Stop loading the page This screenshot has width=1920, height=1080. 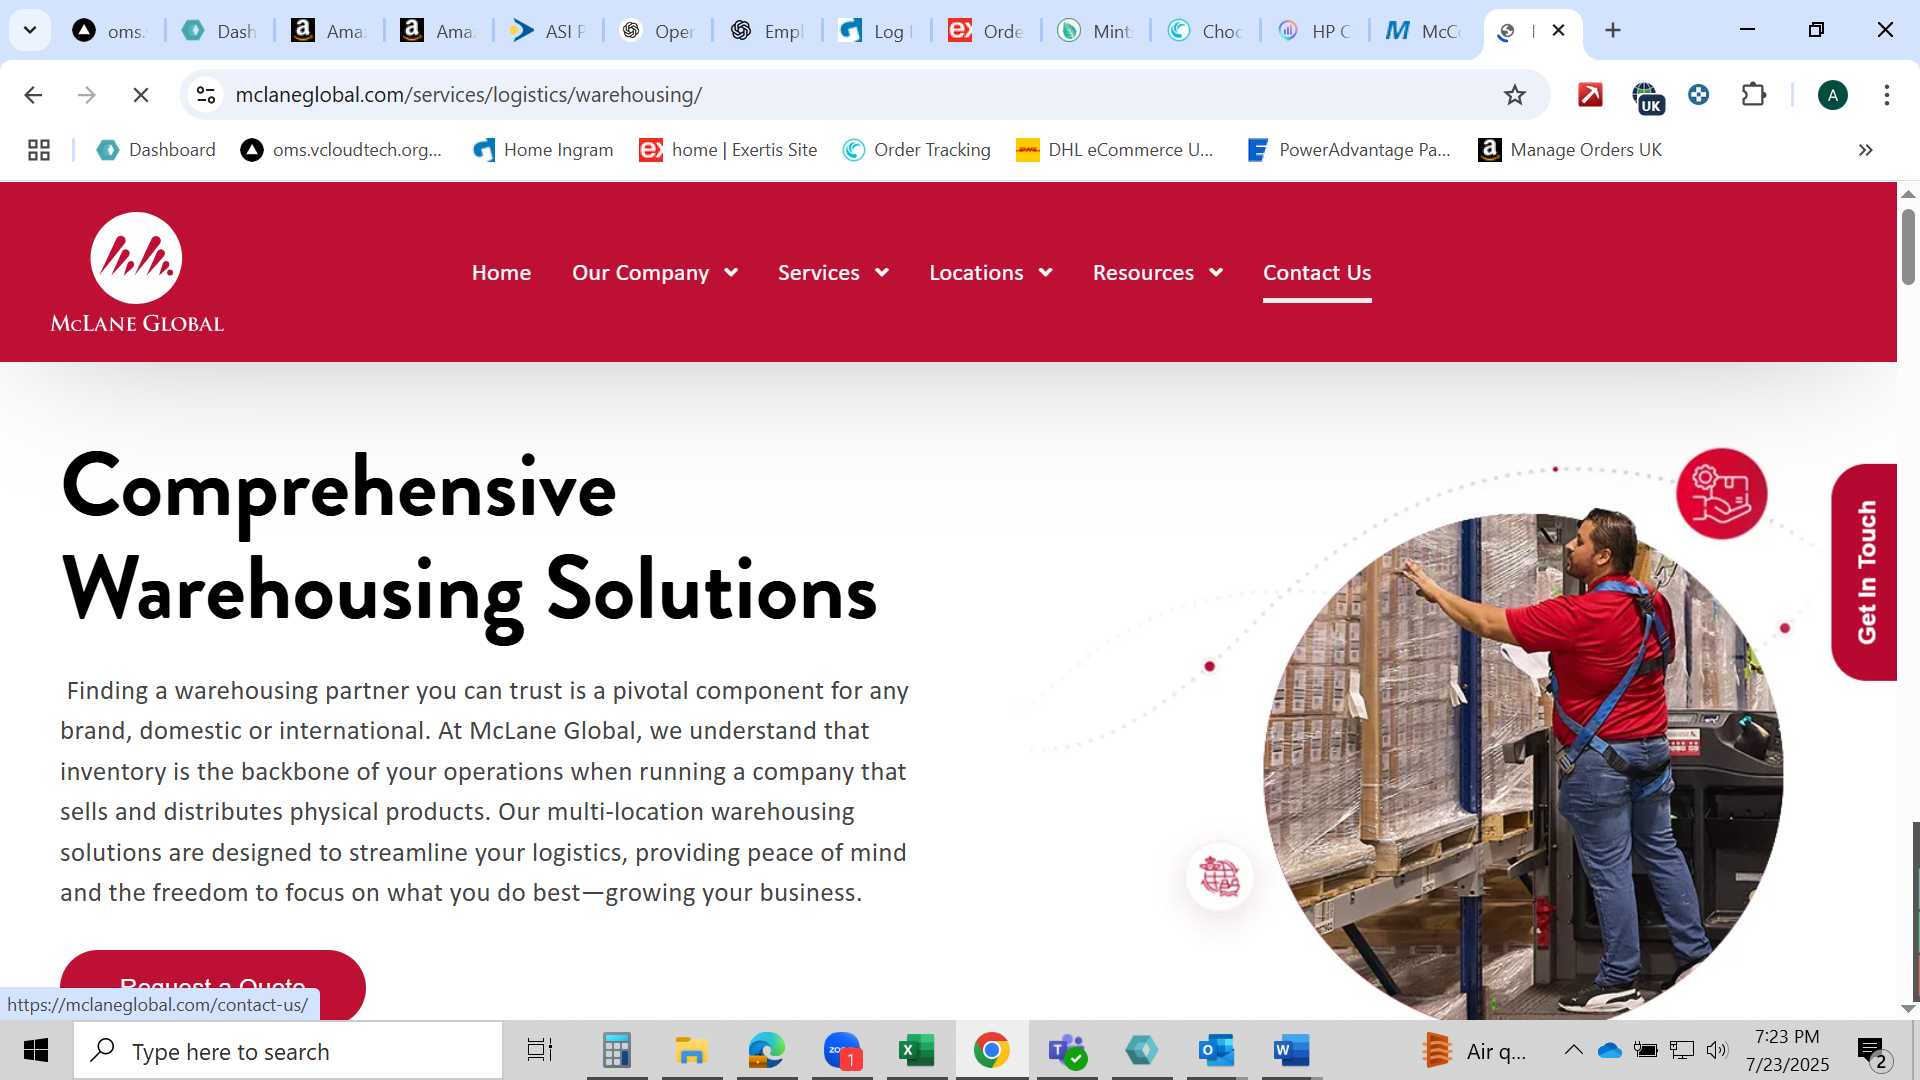pyautogui.click(x=141, y=95)
